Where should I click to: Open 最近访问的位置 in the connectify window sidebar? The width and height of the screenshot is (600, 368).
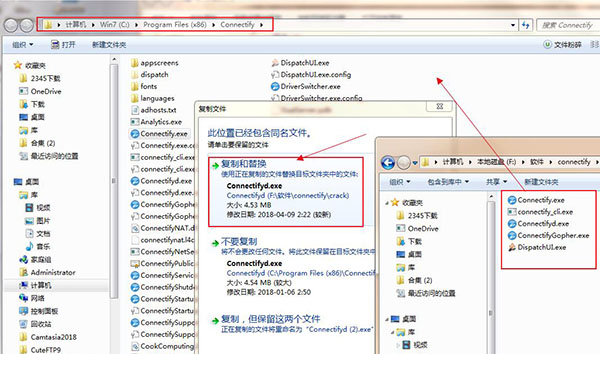pyautogui.click(x=426, y=293)
